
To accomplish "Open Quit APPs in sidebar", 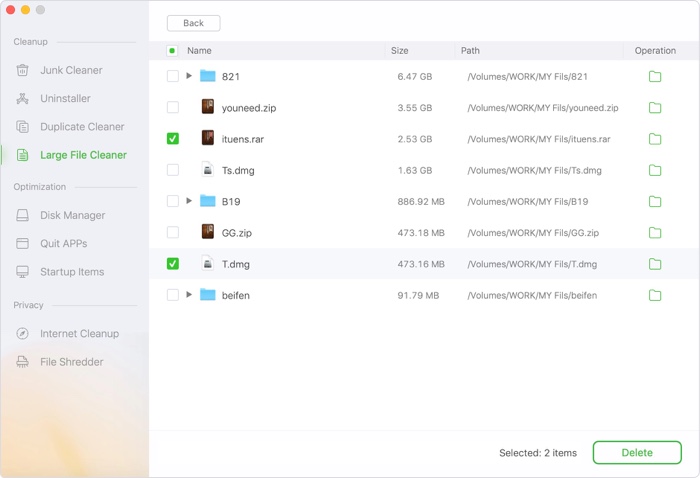I will click(x=63, y=243).
